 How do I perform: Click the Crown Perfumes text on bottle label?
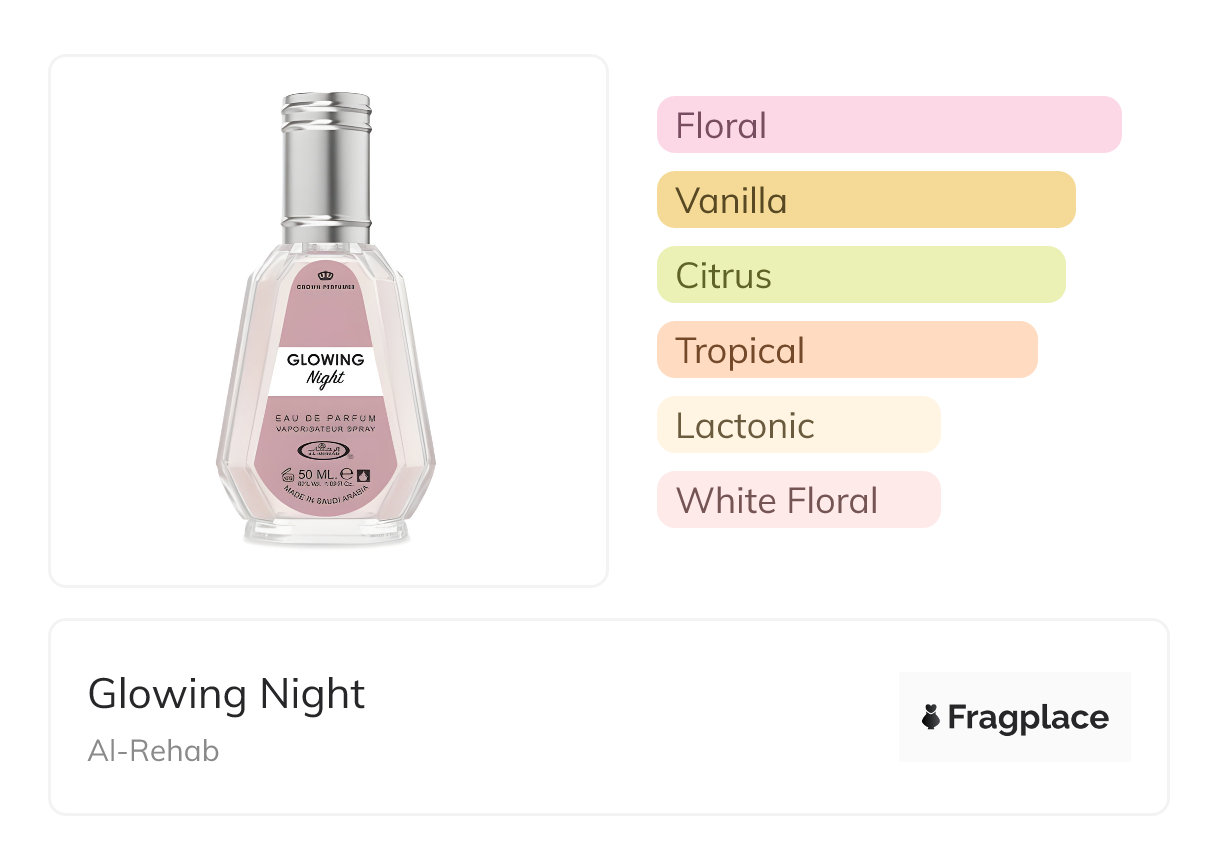click(x=326, y=287)
